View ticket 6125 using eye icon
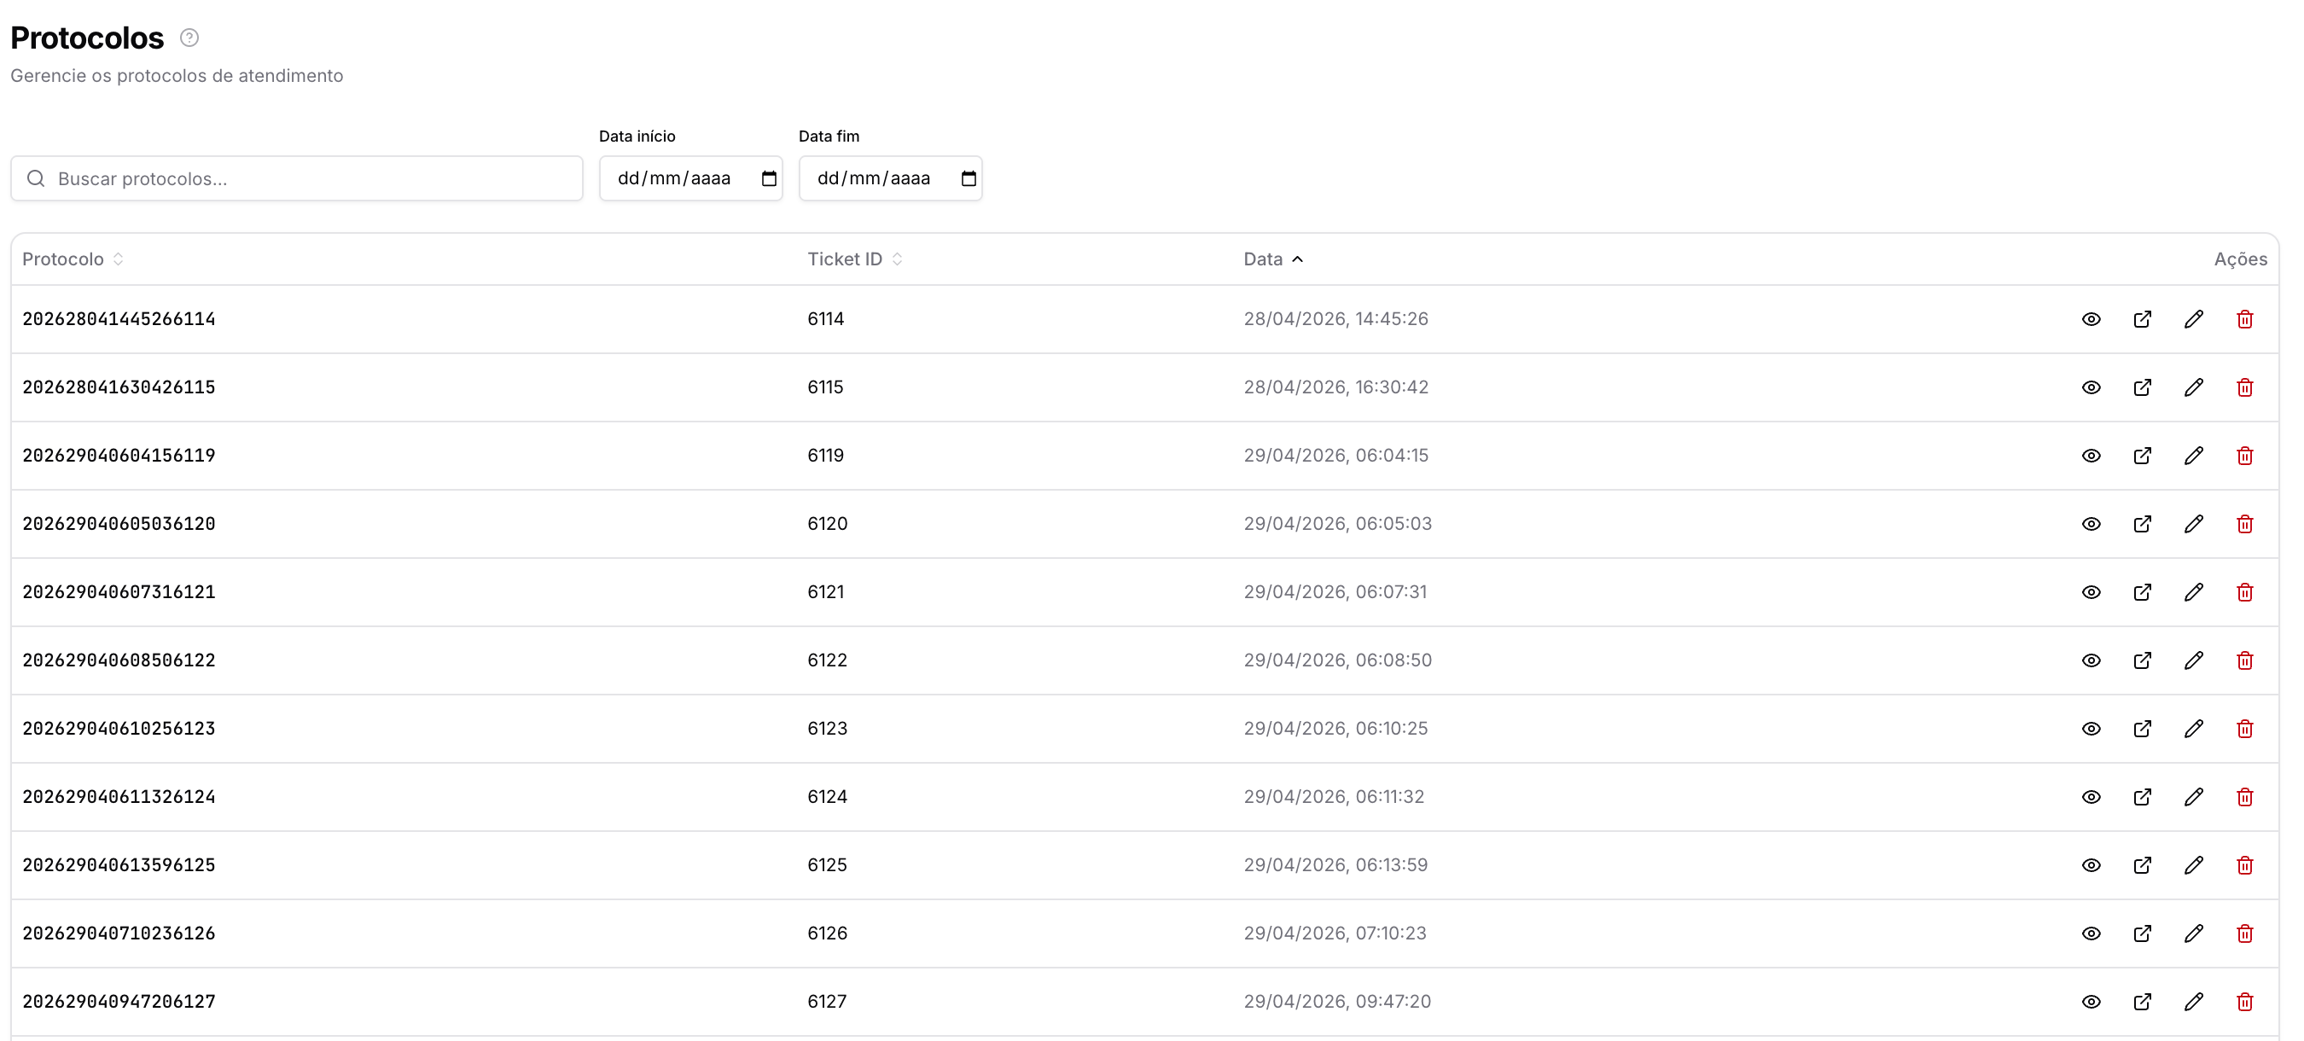This screenshot has width=2304, height=1041. (x=2091, y=865)
